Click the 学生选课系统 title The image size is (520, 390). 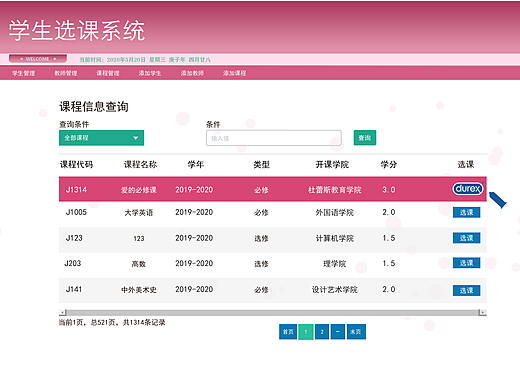pyautogui.click(x=77, y=30)
